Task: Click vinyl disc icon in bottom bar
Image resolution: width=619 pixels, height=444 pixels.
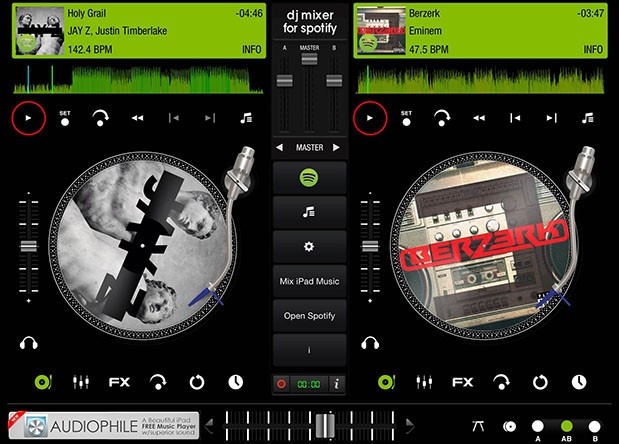Action: click(510, 426)
